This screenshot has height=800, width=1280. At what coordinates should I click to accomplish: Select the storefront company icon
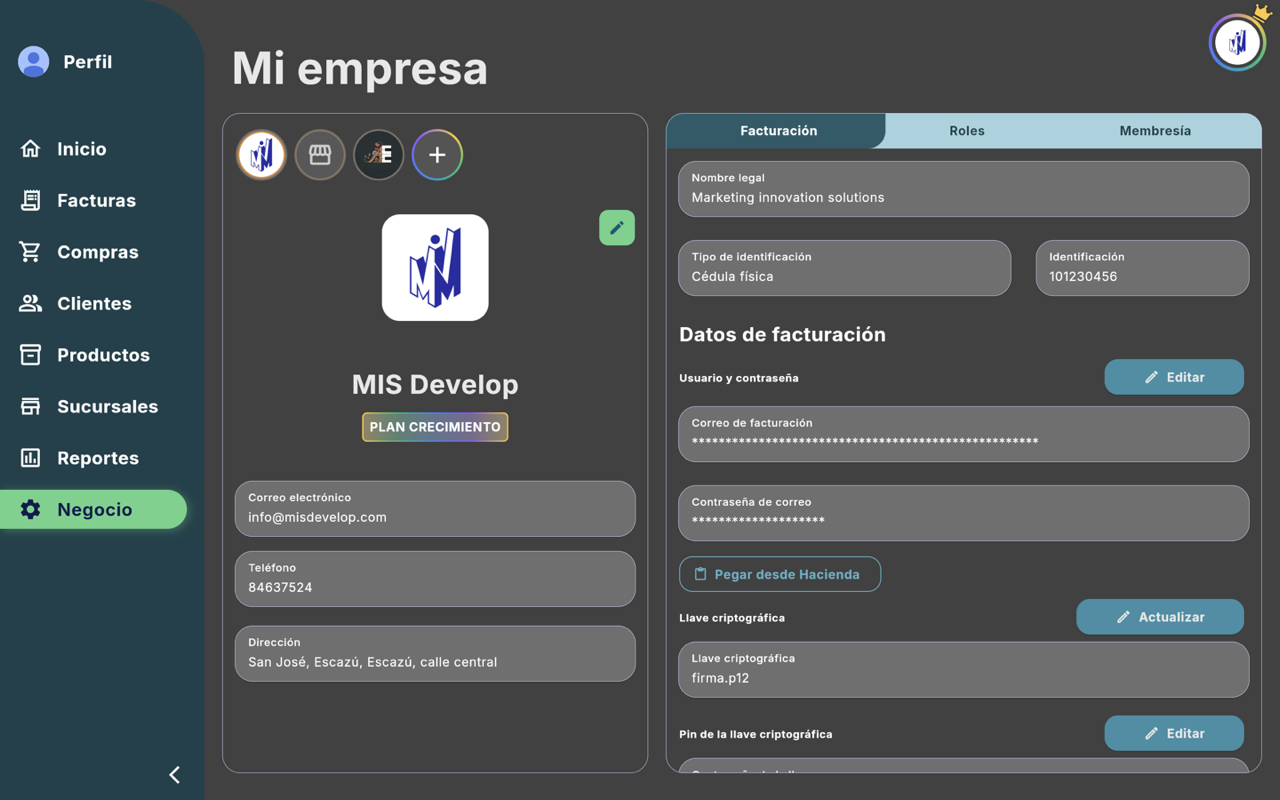[320, 155]
